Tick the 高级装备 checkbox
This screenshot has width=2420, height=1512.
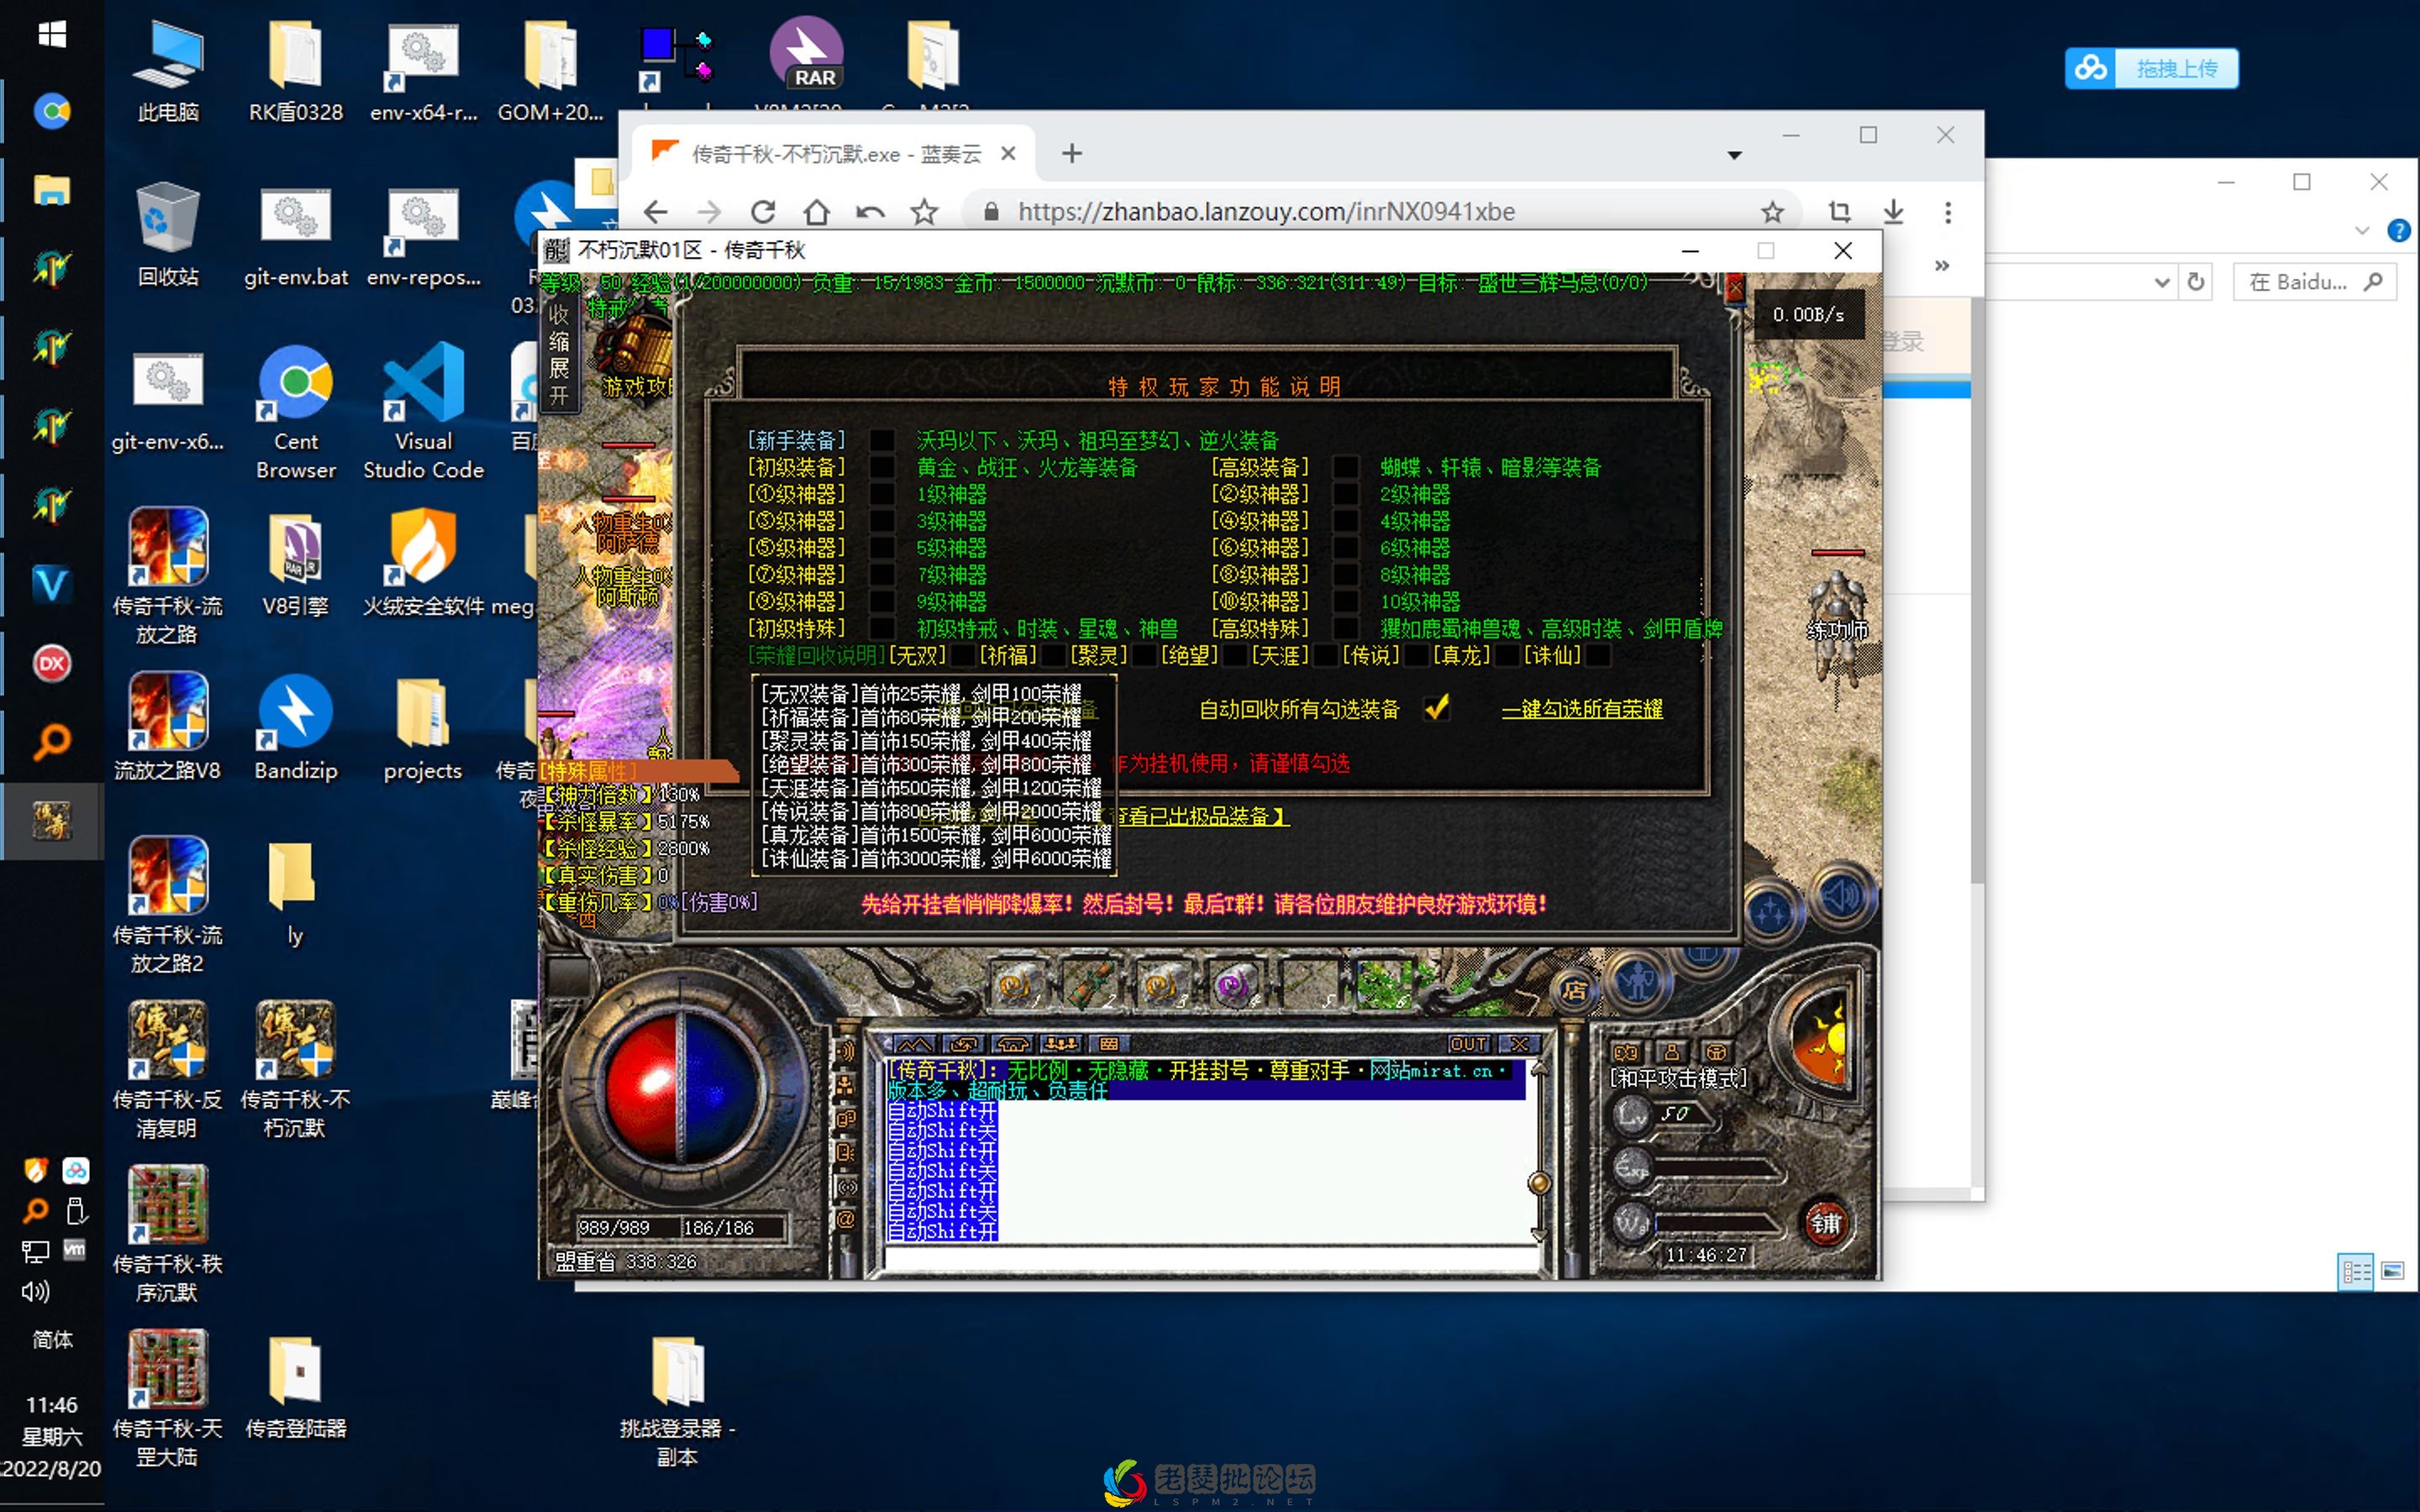pyautogui.click(x=1346, y=467)
